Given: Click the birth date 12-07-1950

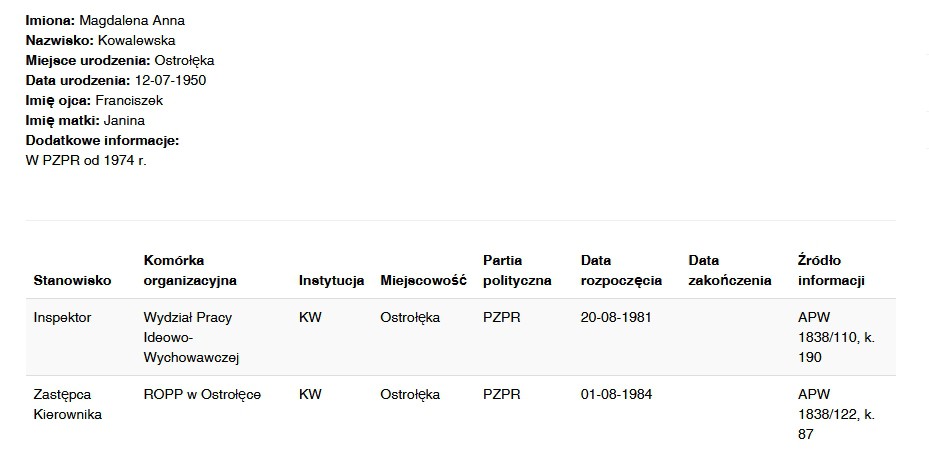Looking at the screenshot, I should coord(170,80).
